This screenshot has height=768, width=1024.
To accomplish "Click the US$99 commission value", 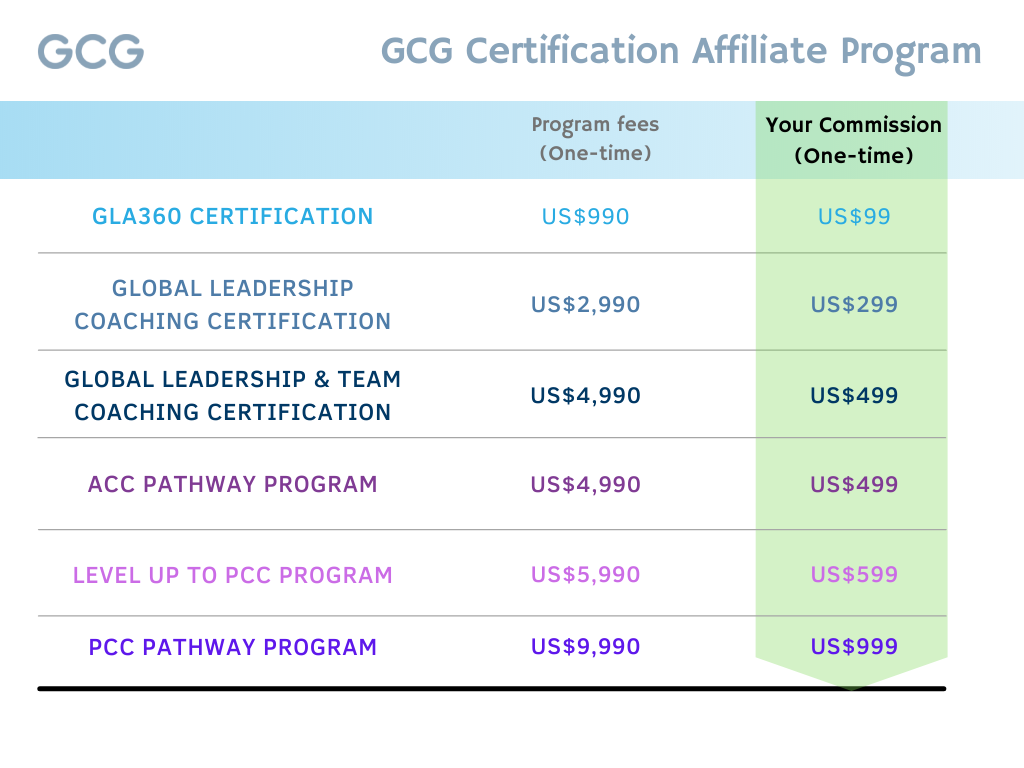I will [x=854, y=216].
